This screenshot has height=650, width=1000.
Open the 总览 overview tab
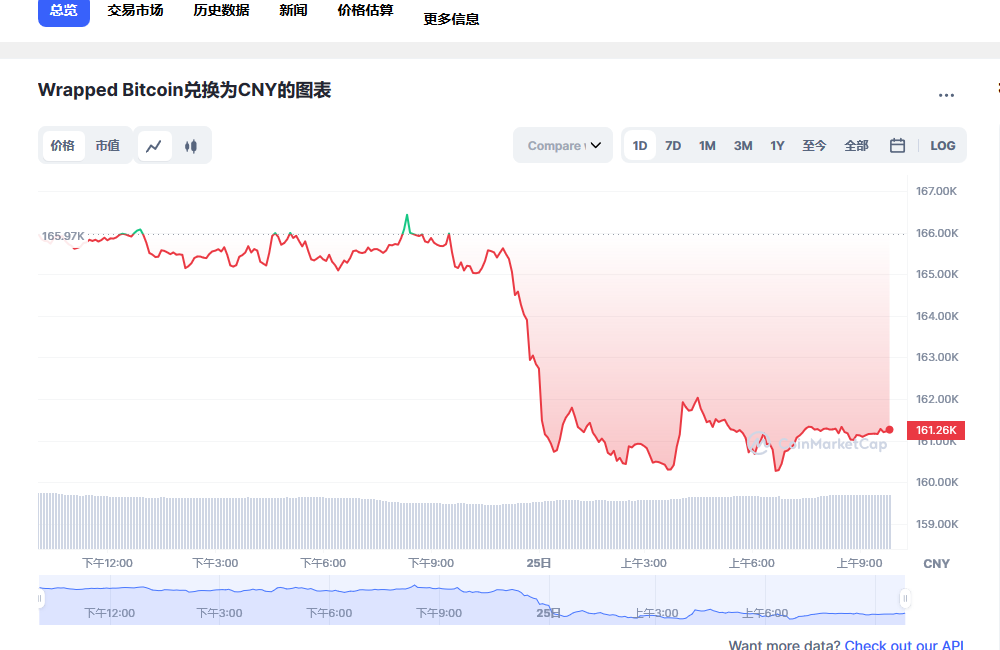click(64, 11)
